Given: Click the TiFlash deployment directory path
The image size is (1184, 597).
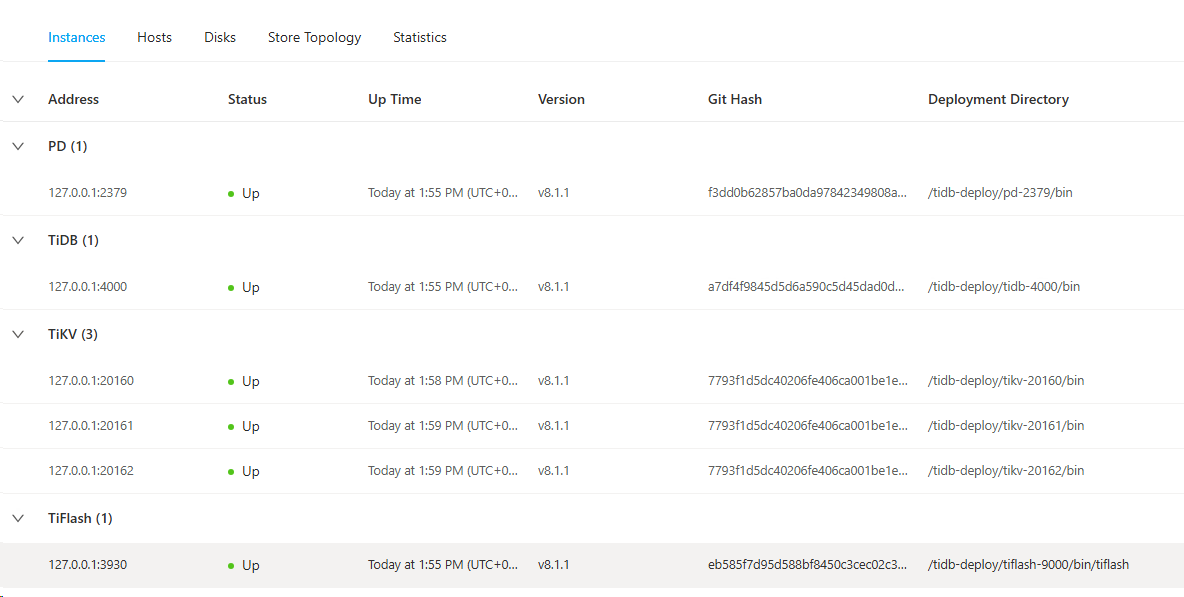Looking at the screenshot, I should 1028,565.
